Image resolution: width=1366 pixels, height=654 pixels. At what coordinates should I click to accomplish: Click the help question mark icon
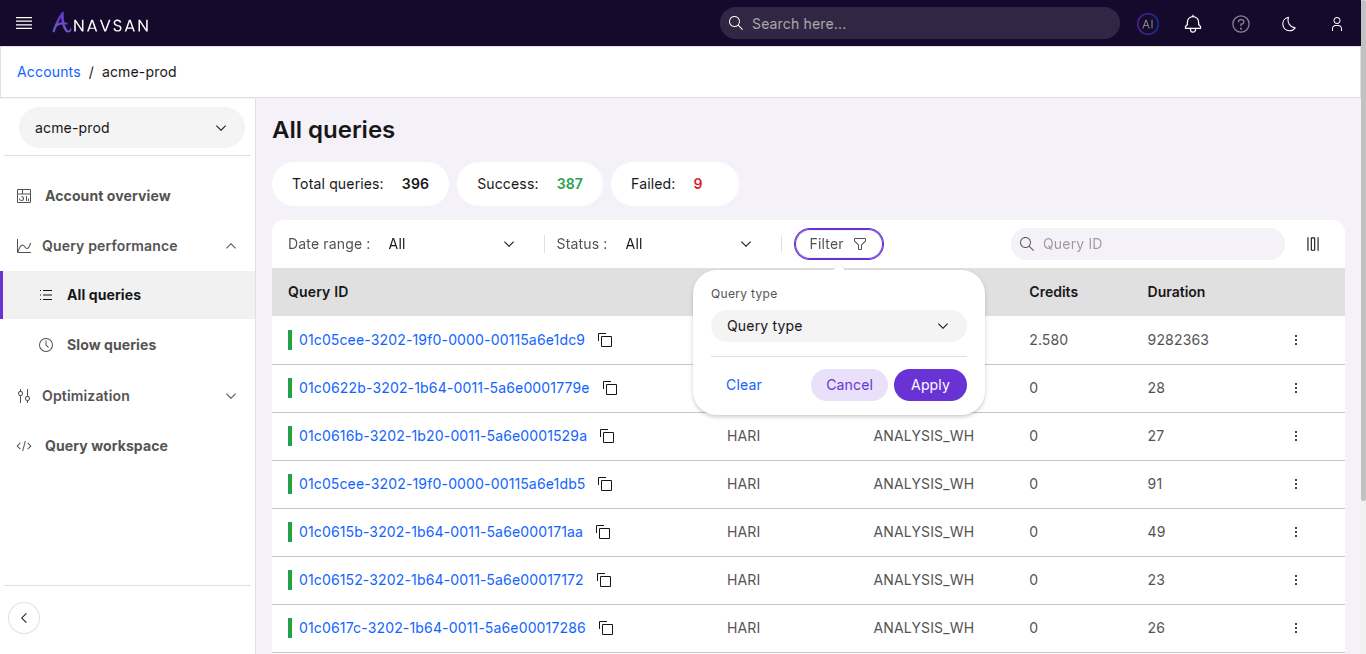1241,24
